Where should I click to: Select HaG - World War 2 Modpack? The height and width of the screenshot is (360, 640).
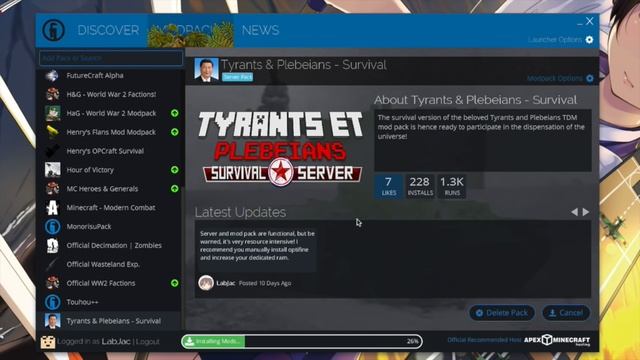(110, 113)
